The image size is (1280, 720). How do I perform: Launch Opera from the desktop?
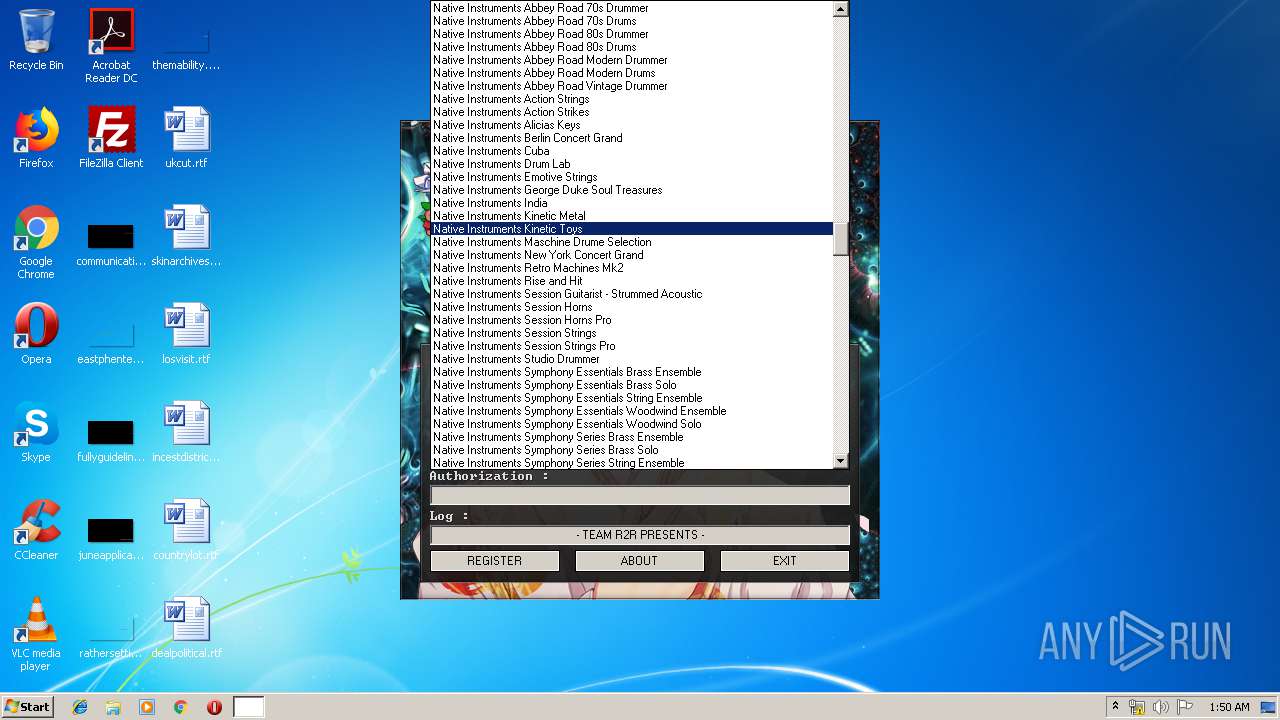pos(36,334)
